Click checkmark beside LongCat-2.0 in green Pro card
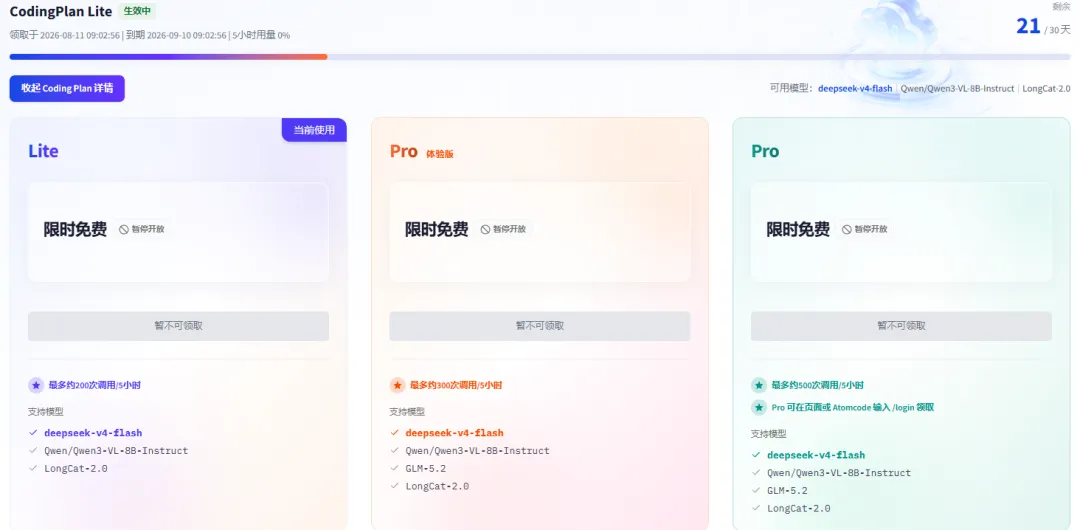The height and width of the screenshot is (530, 1080). [756, 508]
